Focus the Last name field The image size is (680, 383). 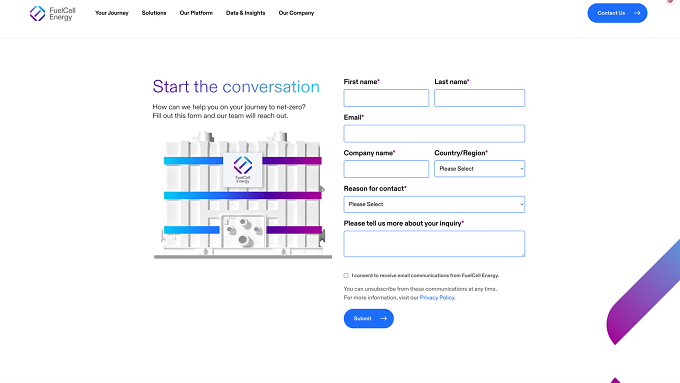tap(479, 98)
